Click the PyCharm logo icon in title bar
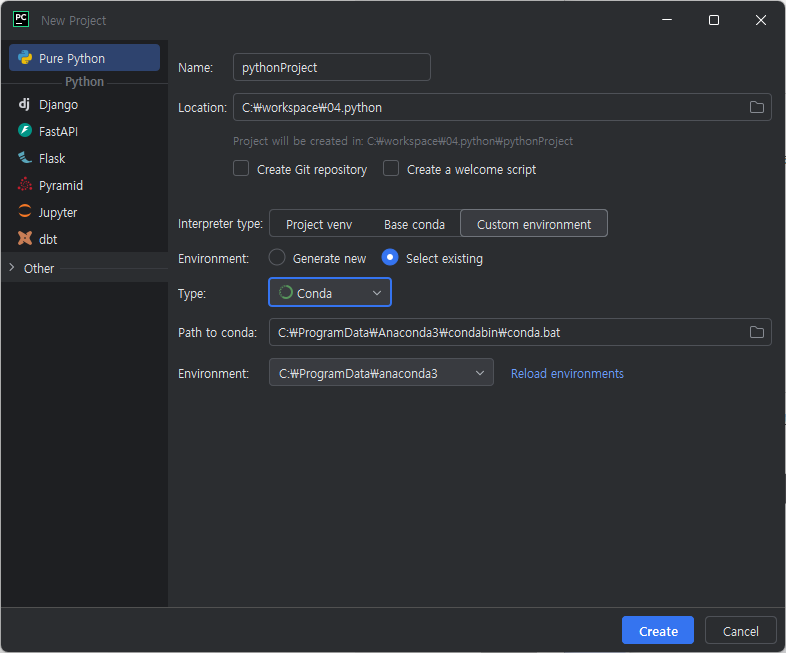Screen dimensions: 786x653 (x=21, y=20)
